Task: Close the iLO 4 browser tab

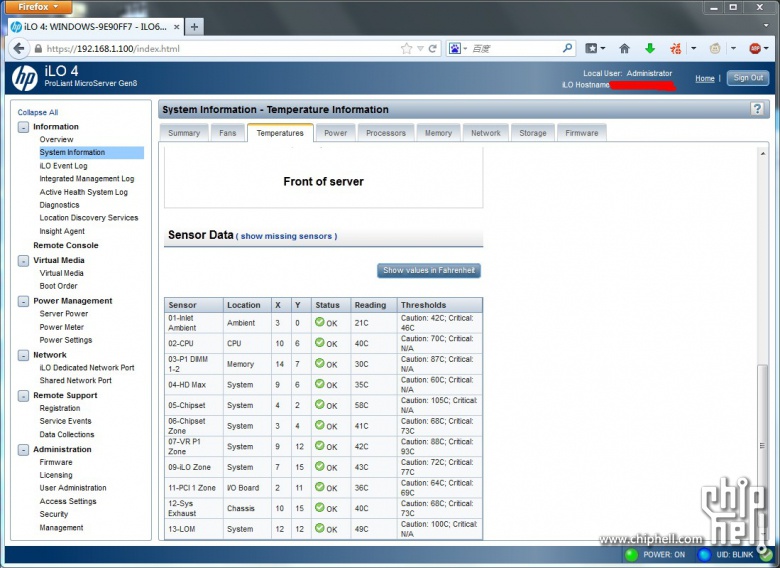Action: 177,27
